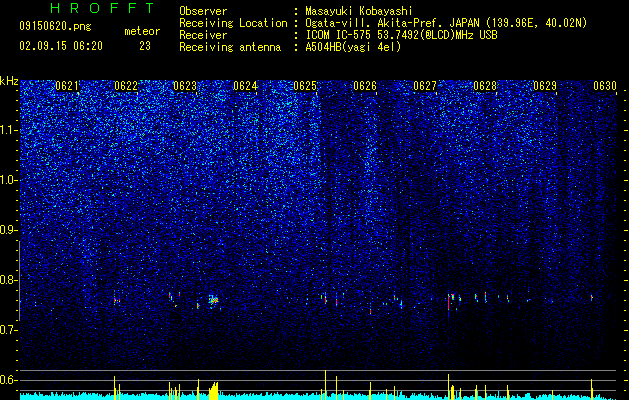Viewport: 629px width, 400px height.
Task: Click the date stamp 02.09.15 06:20
Action: point(61,46)
